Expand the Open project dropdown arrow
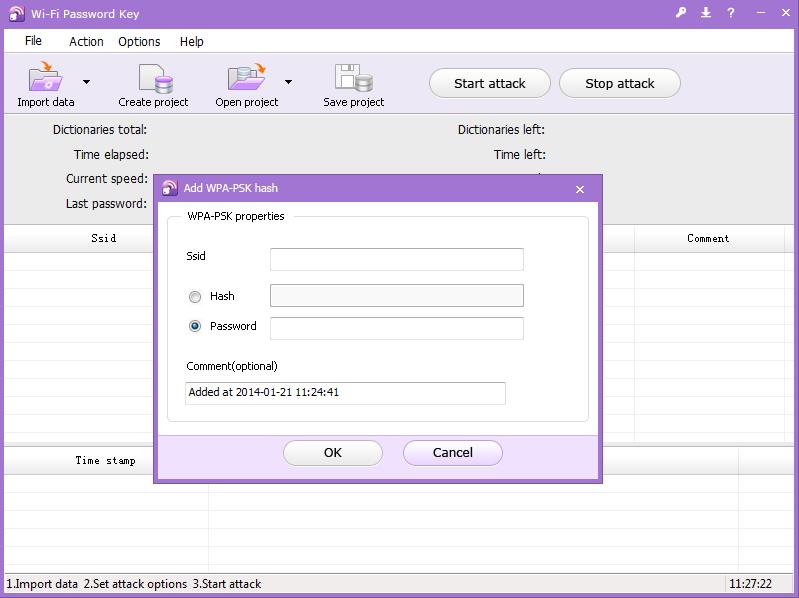This screenshot has width=799, height=598. click(288, 82)
